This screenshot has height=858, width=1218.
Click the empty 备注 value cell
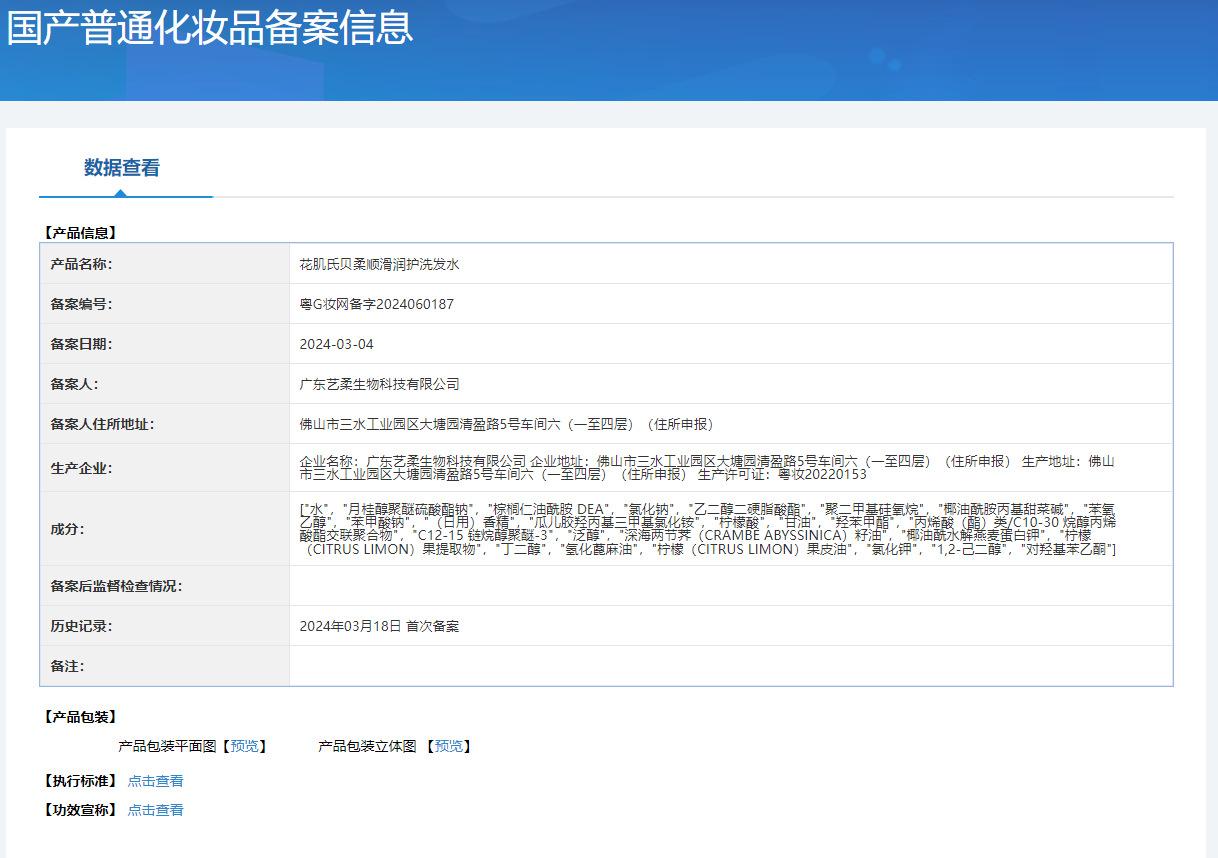730,666
